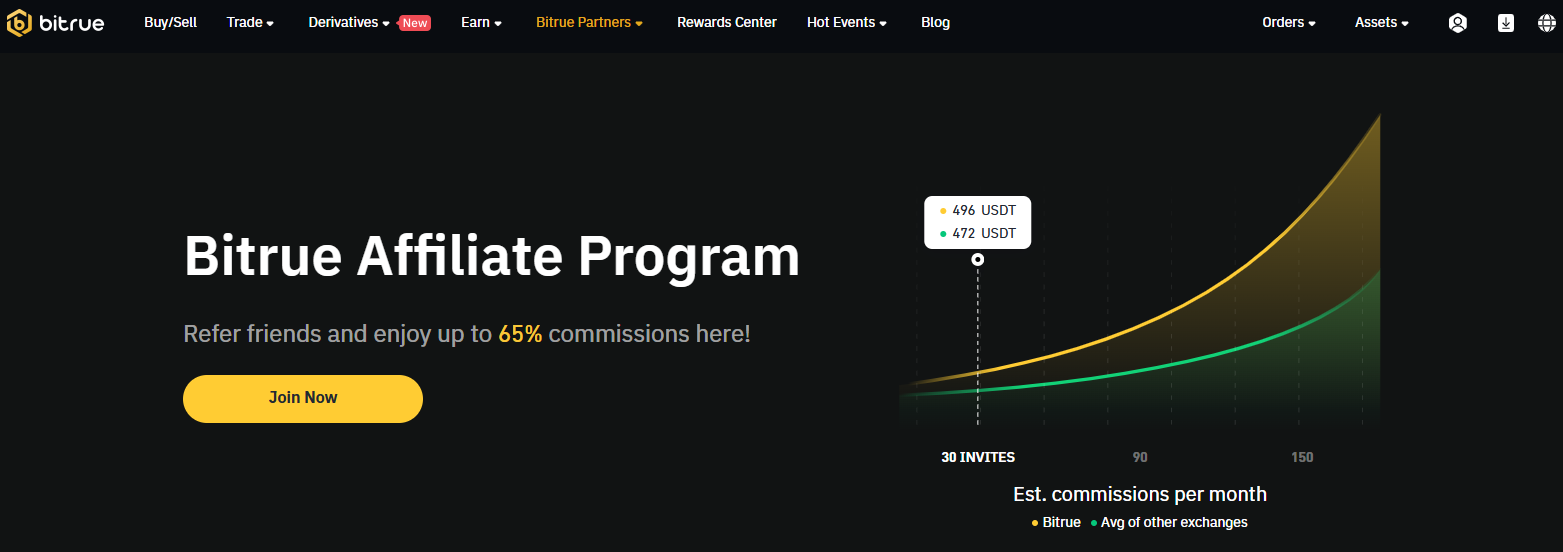This screenshot has width=1563, height=552.
Task: Click the 65% commissions text
Action: tap(520, 334)
